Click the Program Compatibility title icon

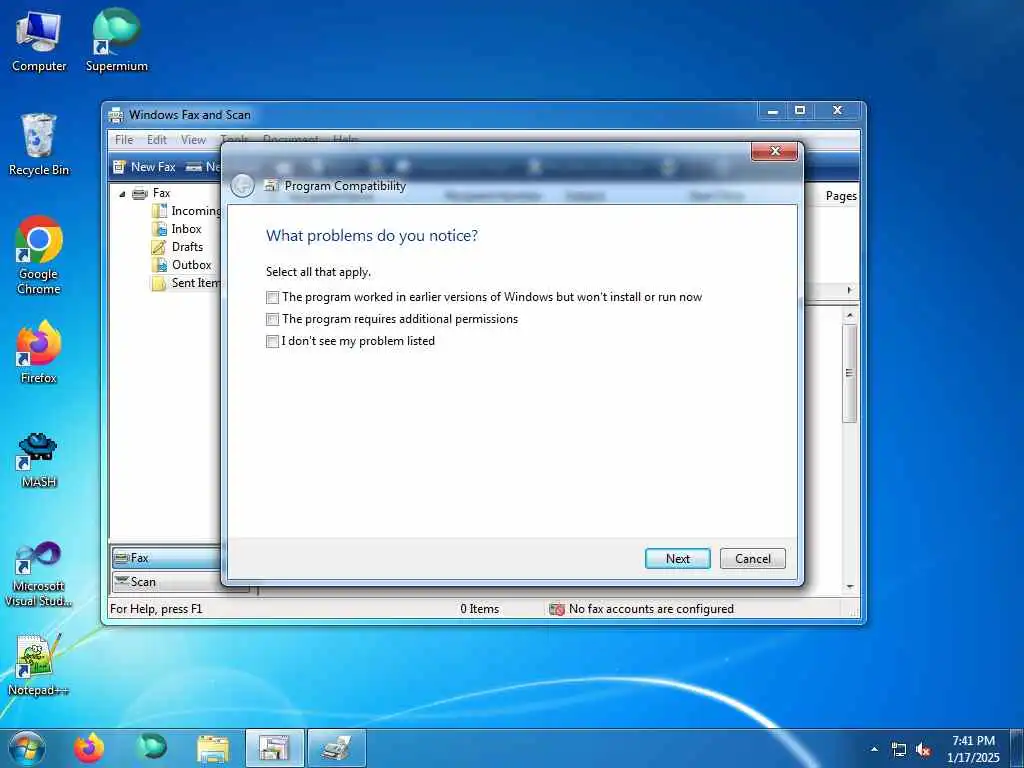[x=271, y=185]
